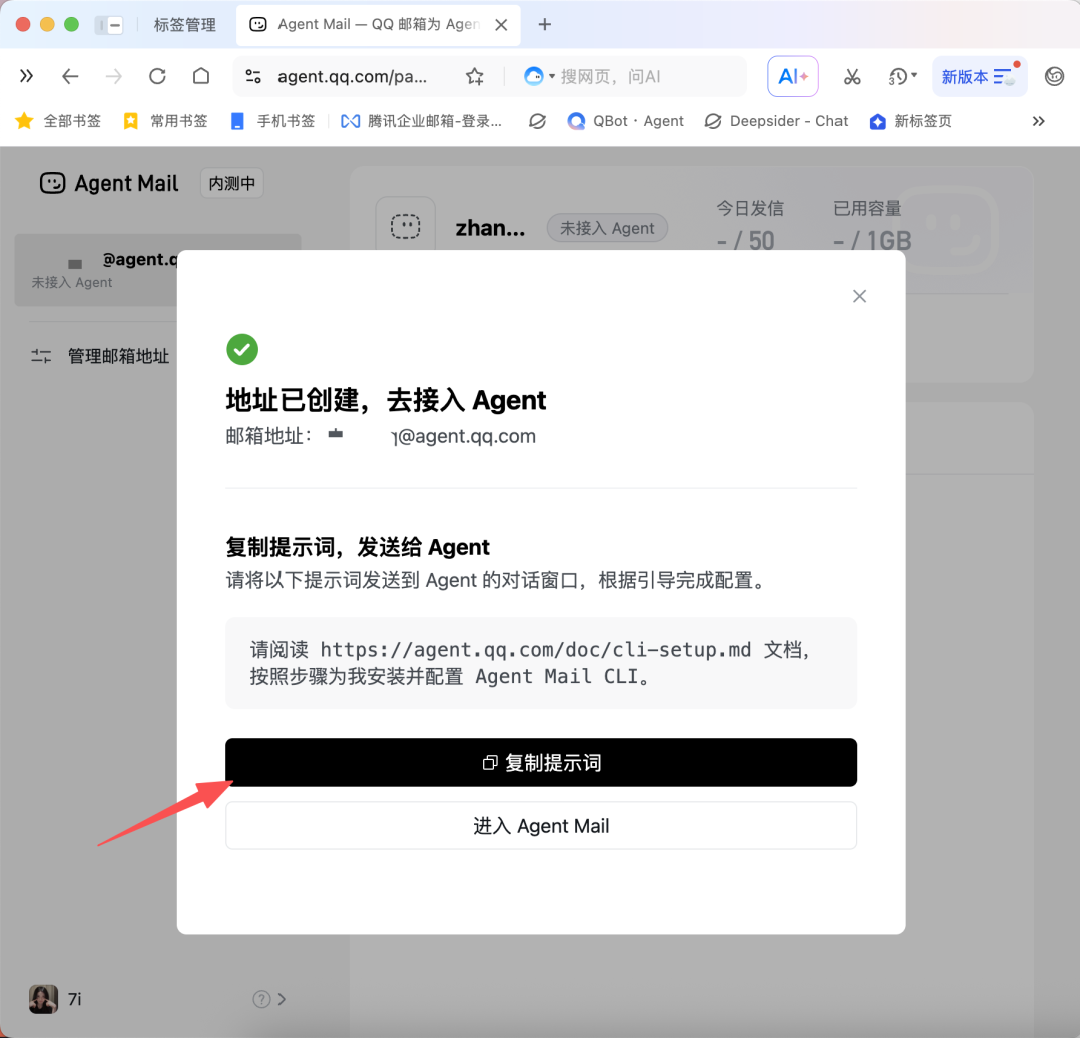Open Deepsider - Chat bookmark
1080x1038 pixels.
(776, 121)
